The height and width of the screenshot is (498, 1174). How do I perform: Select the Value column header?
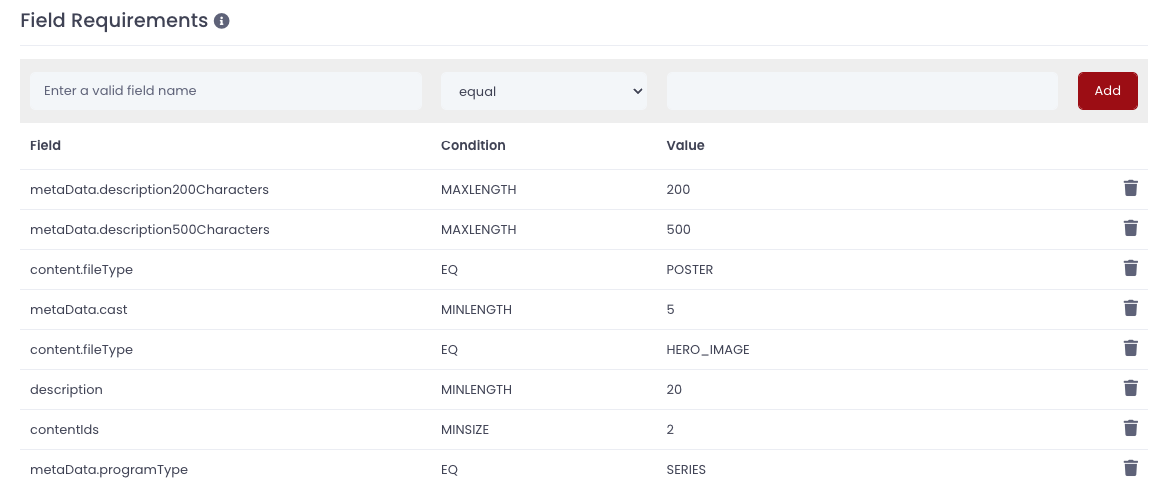pyautogui.click(x=685, y=145)
